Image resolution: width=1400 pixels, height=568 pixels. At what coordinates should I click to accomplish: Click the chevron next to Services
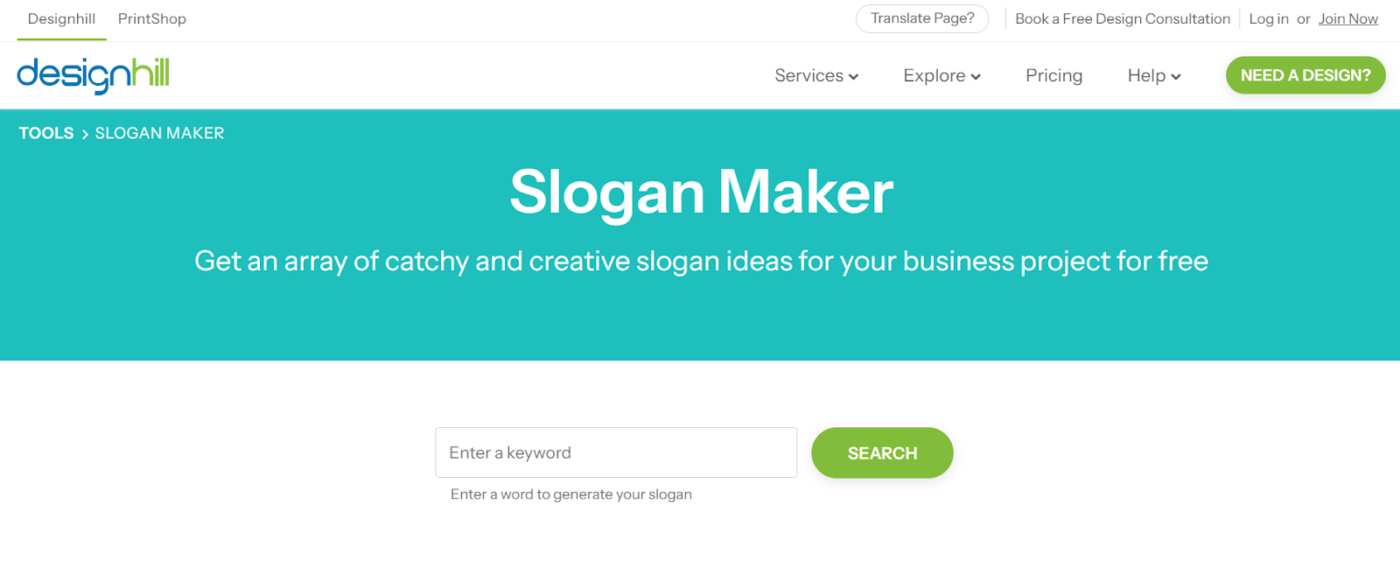[x=853, y=77]
